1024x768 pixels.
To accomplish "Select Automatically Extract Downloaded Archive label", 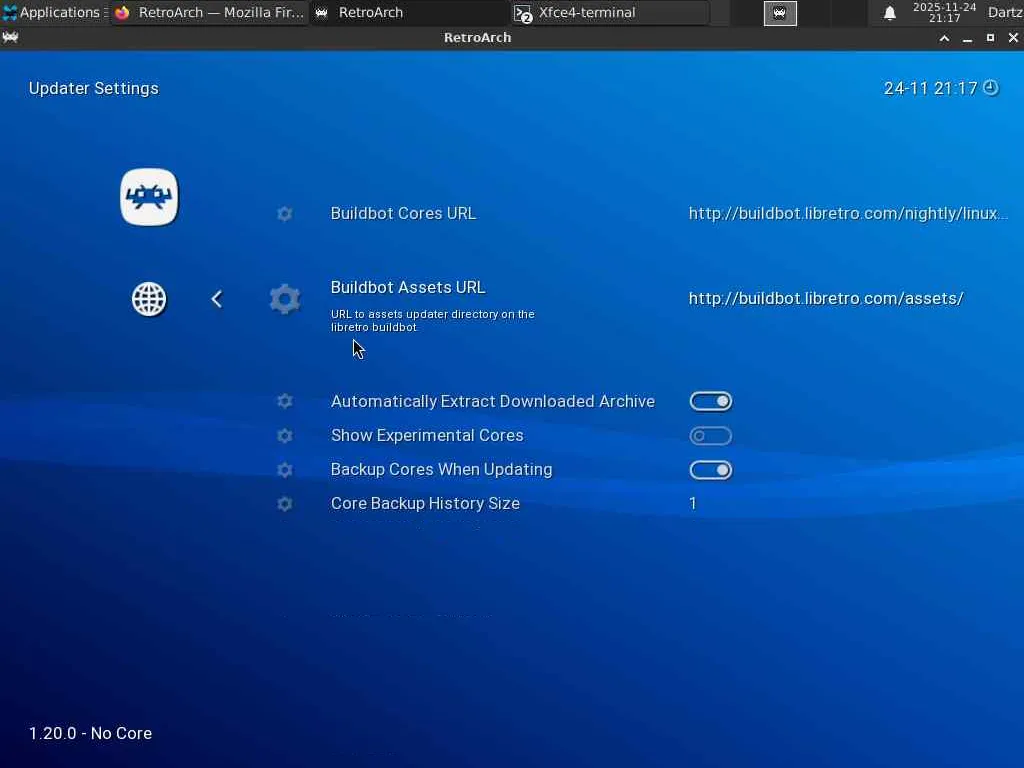I will (x=492, y=401).
